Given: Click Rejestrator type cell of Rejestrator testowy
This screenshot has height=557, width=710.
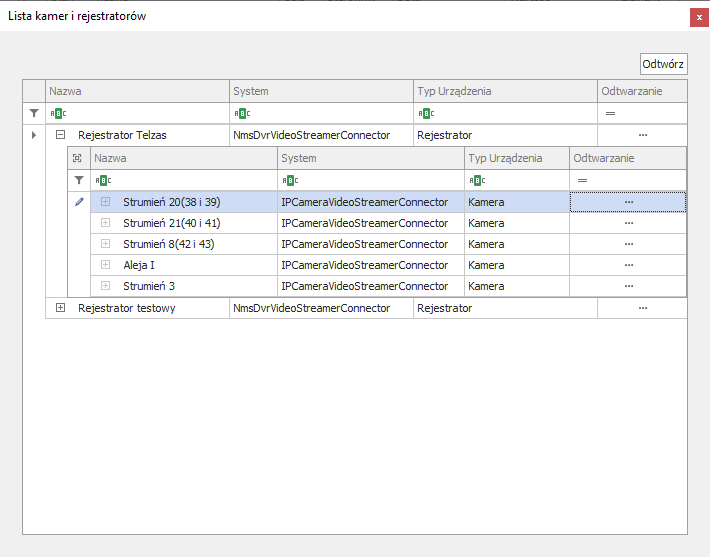Looking at the screenshot, I should click(x=505, y=308).
